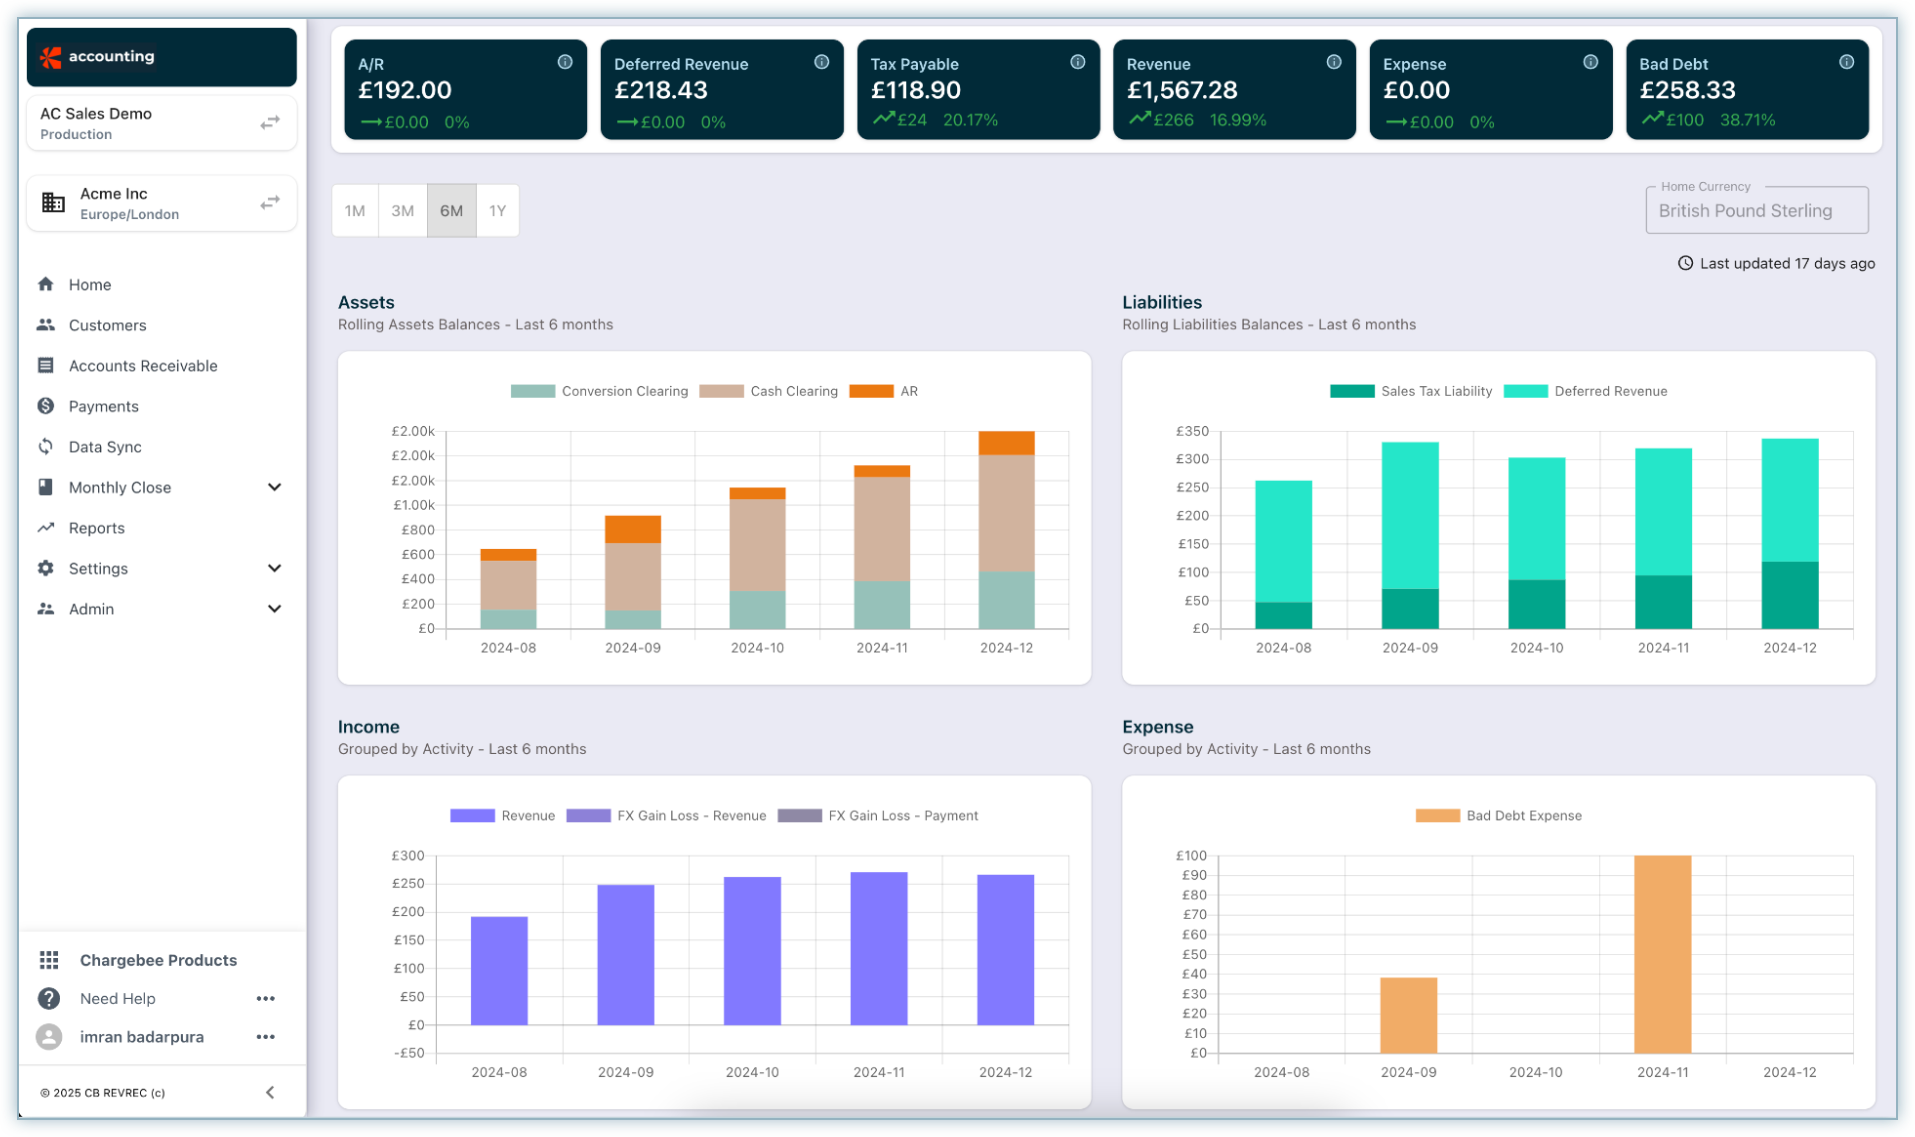Click the Need Help question mark icon

pyautogui.click(x=49, y=998)
